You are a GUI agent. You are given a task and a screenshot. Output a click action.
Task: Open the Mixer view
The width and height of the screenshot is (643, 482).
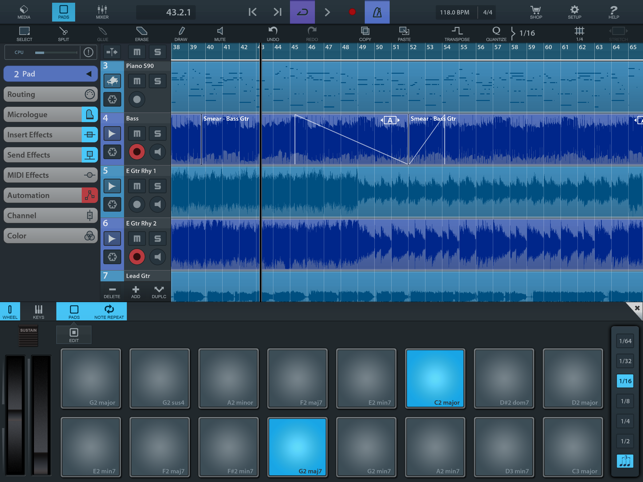[102, 12]
